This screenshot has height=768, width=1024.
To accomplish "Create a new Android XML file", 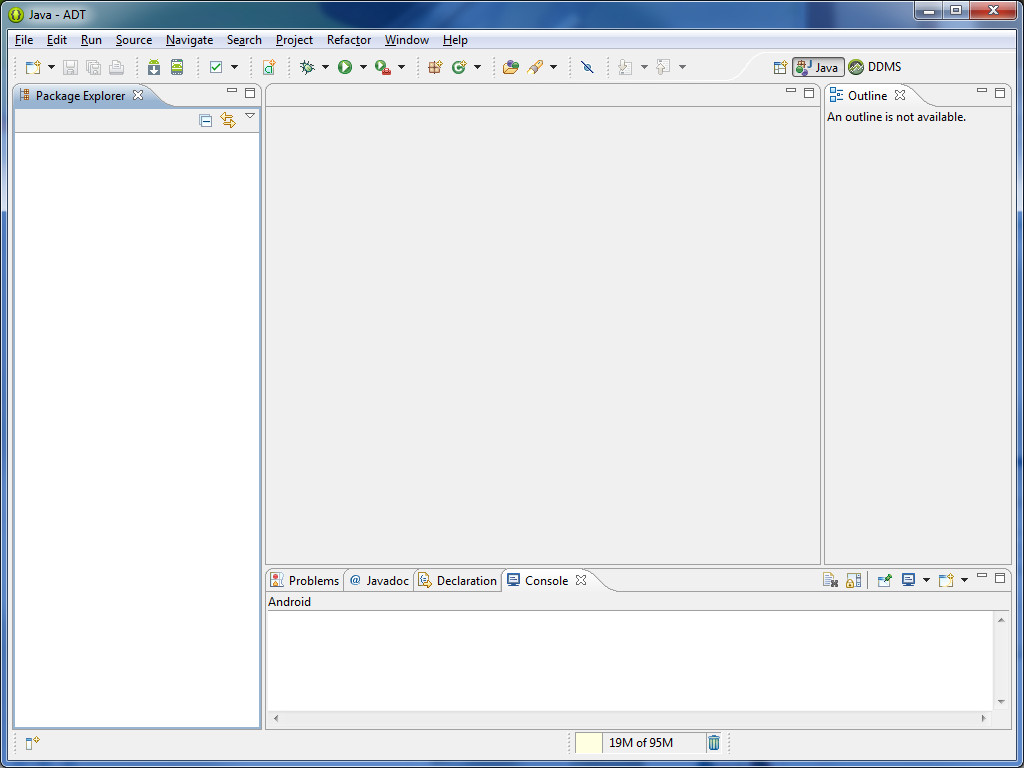I will (269, 67).
